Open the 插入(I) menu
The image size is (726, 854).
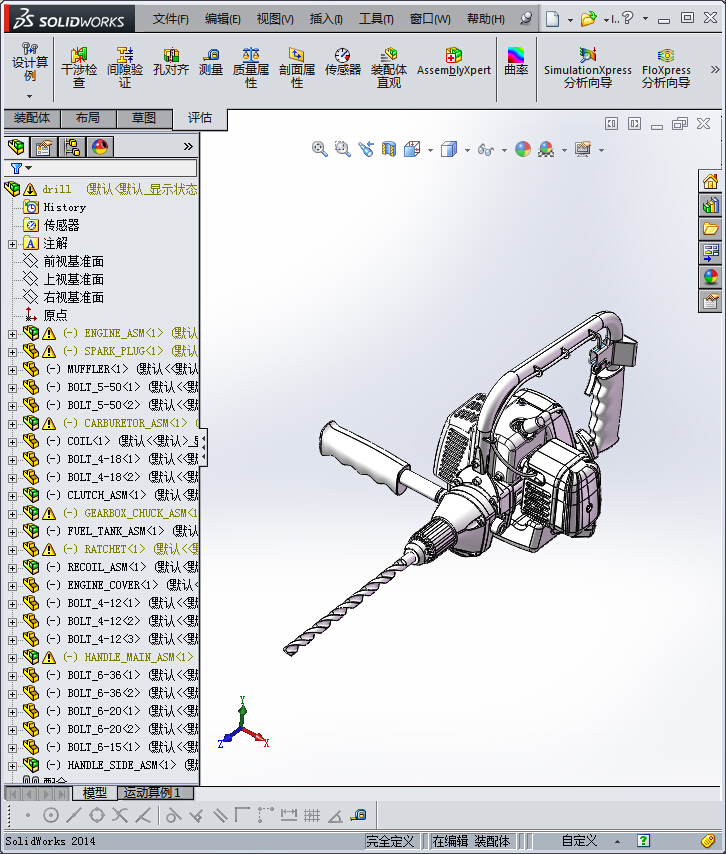(x=326, y=19)
